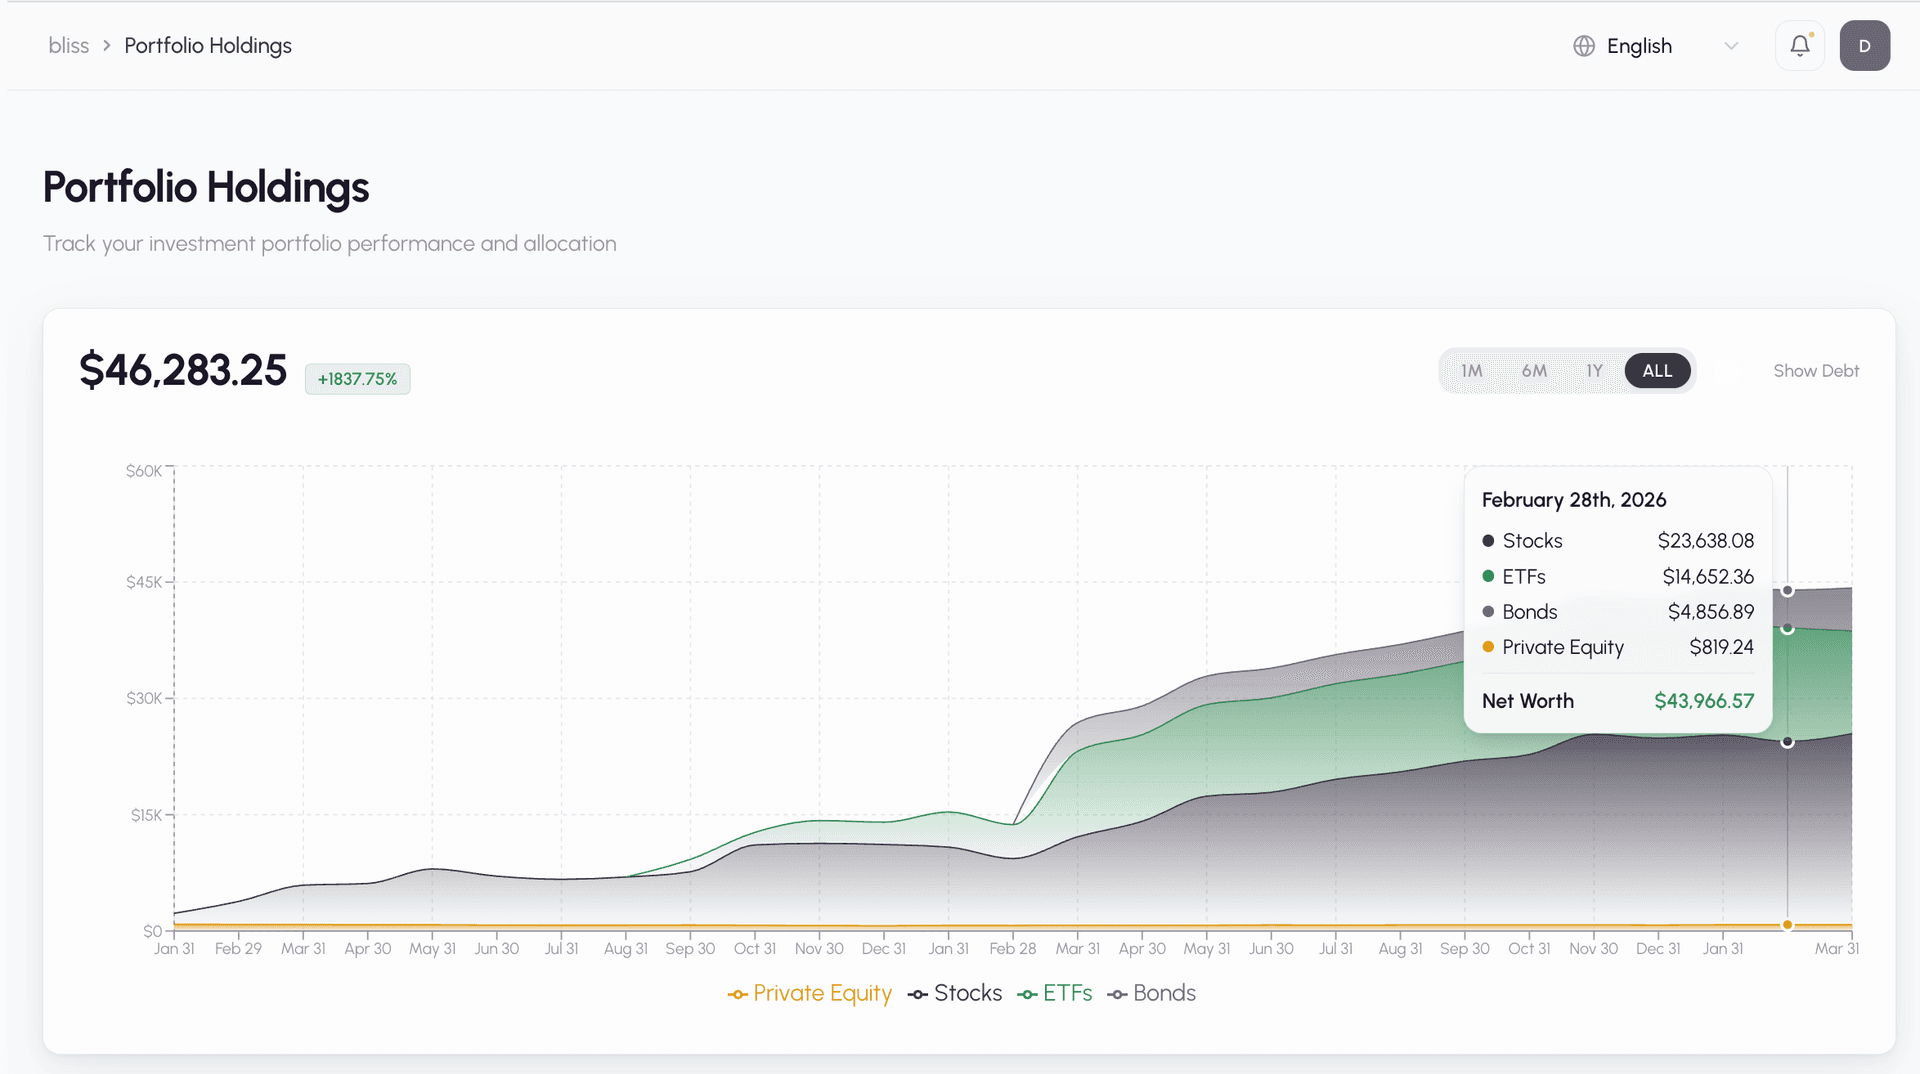1920x1074 pixels.
Task: Switch to the 6M time range
Action: click(1534, 370)
